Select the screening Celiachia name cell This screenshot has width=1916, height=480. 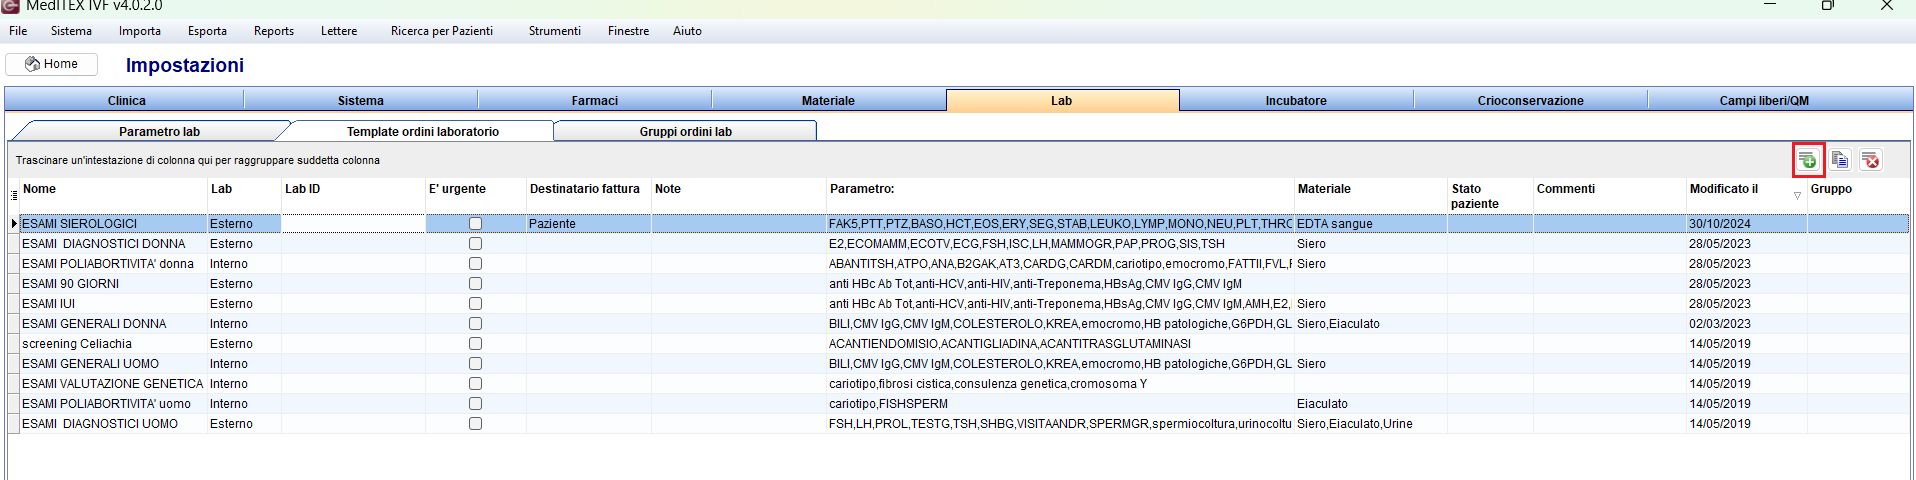pos(113,344)
